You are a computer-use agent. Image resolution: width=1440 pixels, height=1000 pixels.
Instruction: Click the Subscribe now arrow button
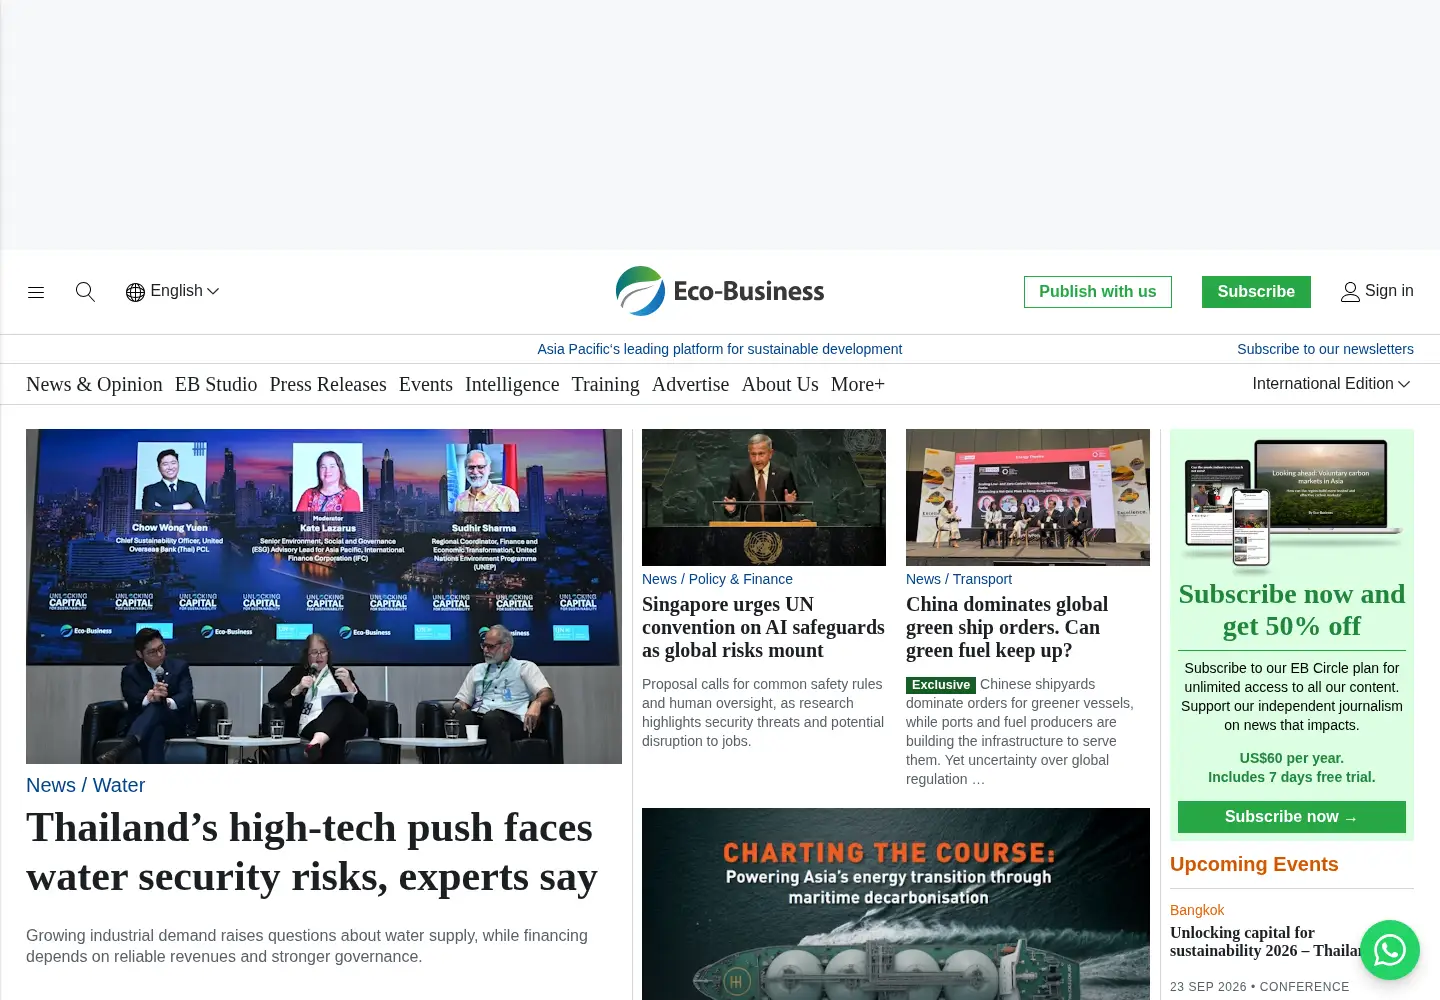pos(1292,817)
